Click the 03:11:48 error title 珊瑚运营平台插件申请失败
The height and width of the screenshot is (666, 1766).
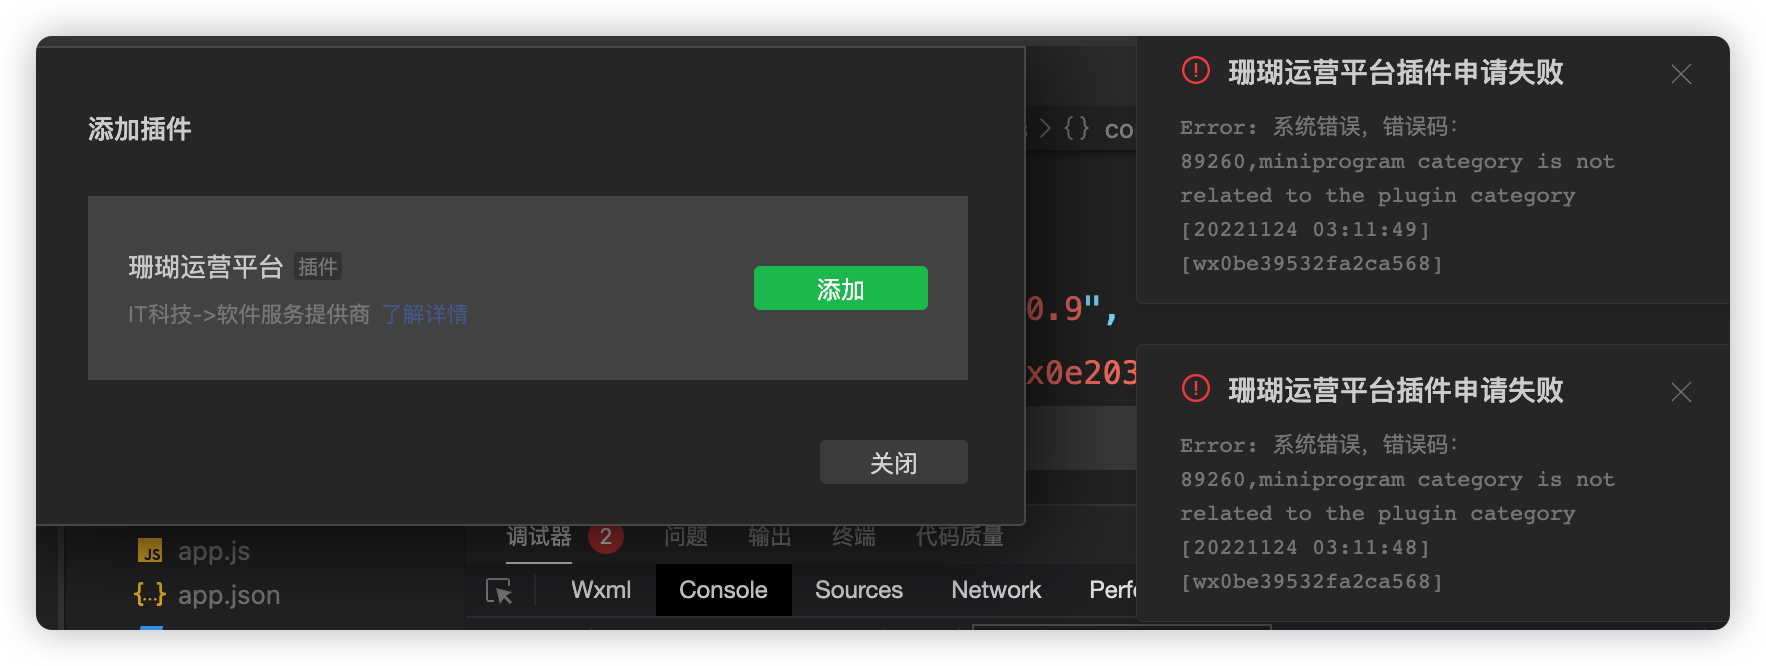[x=1396, y=390]
